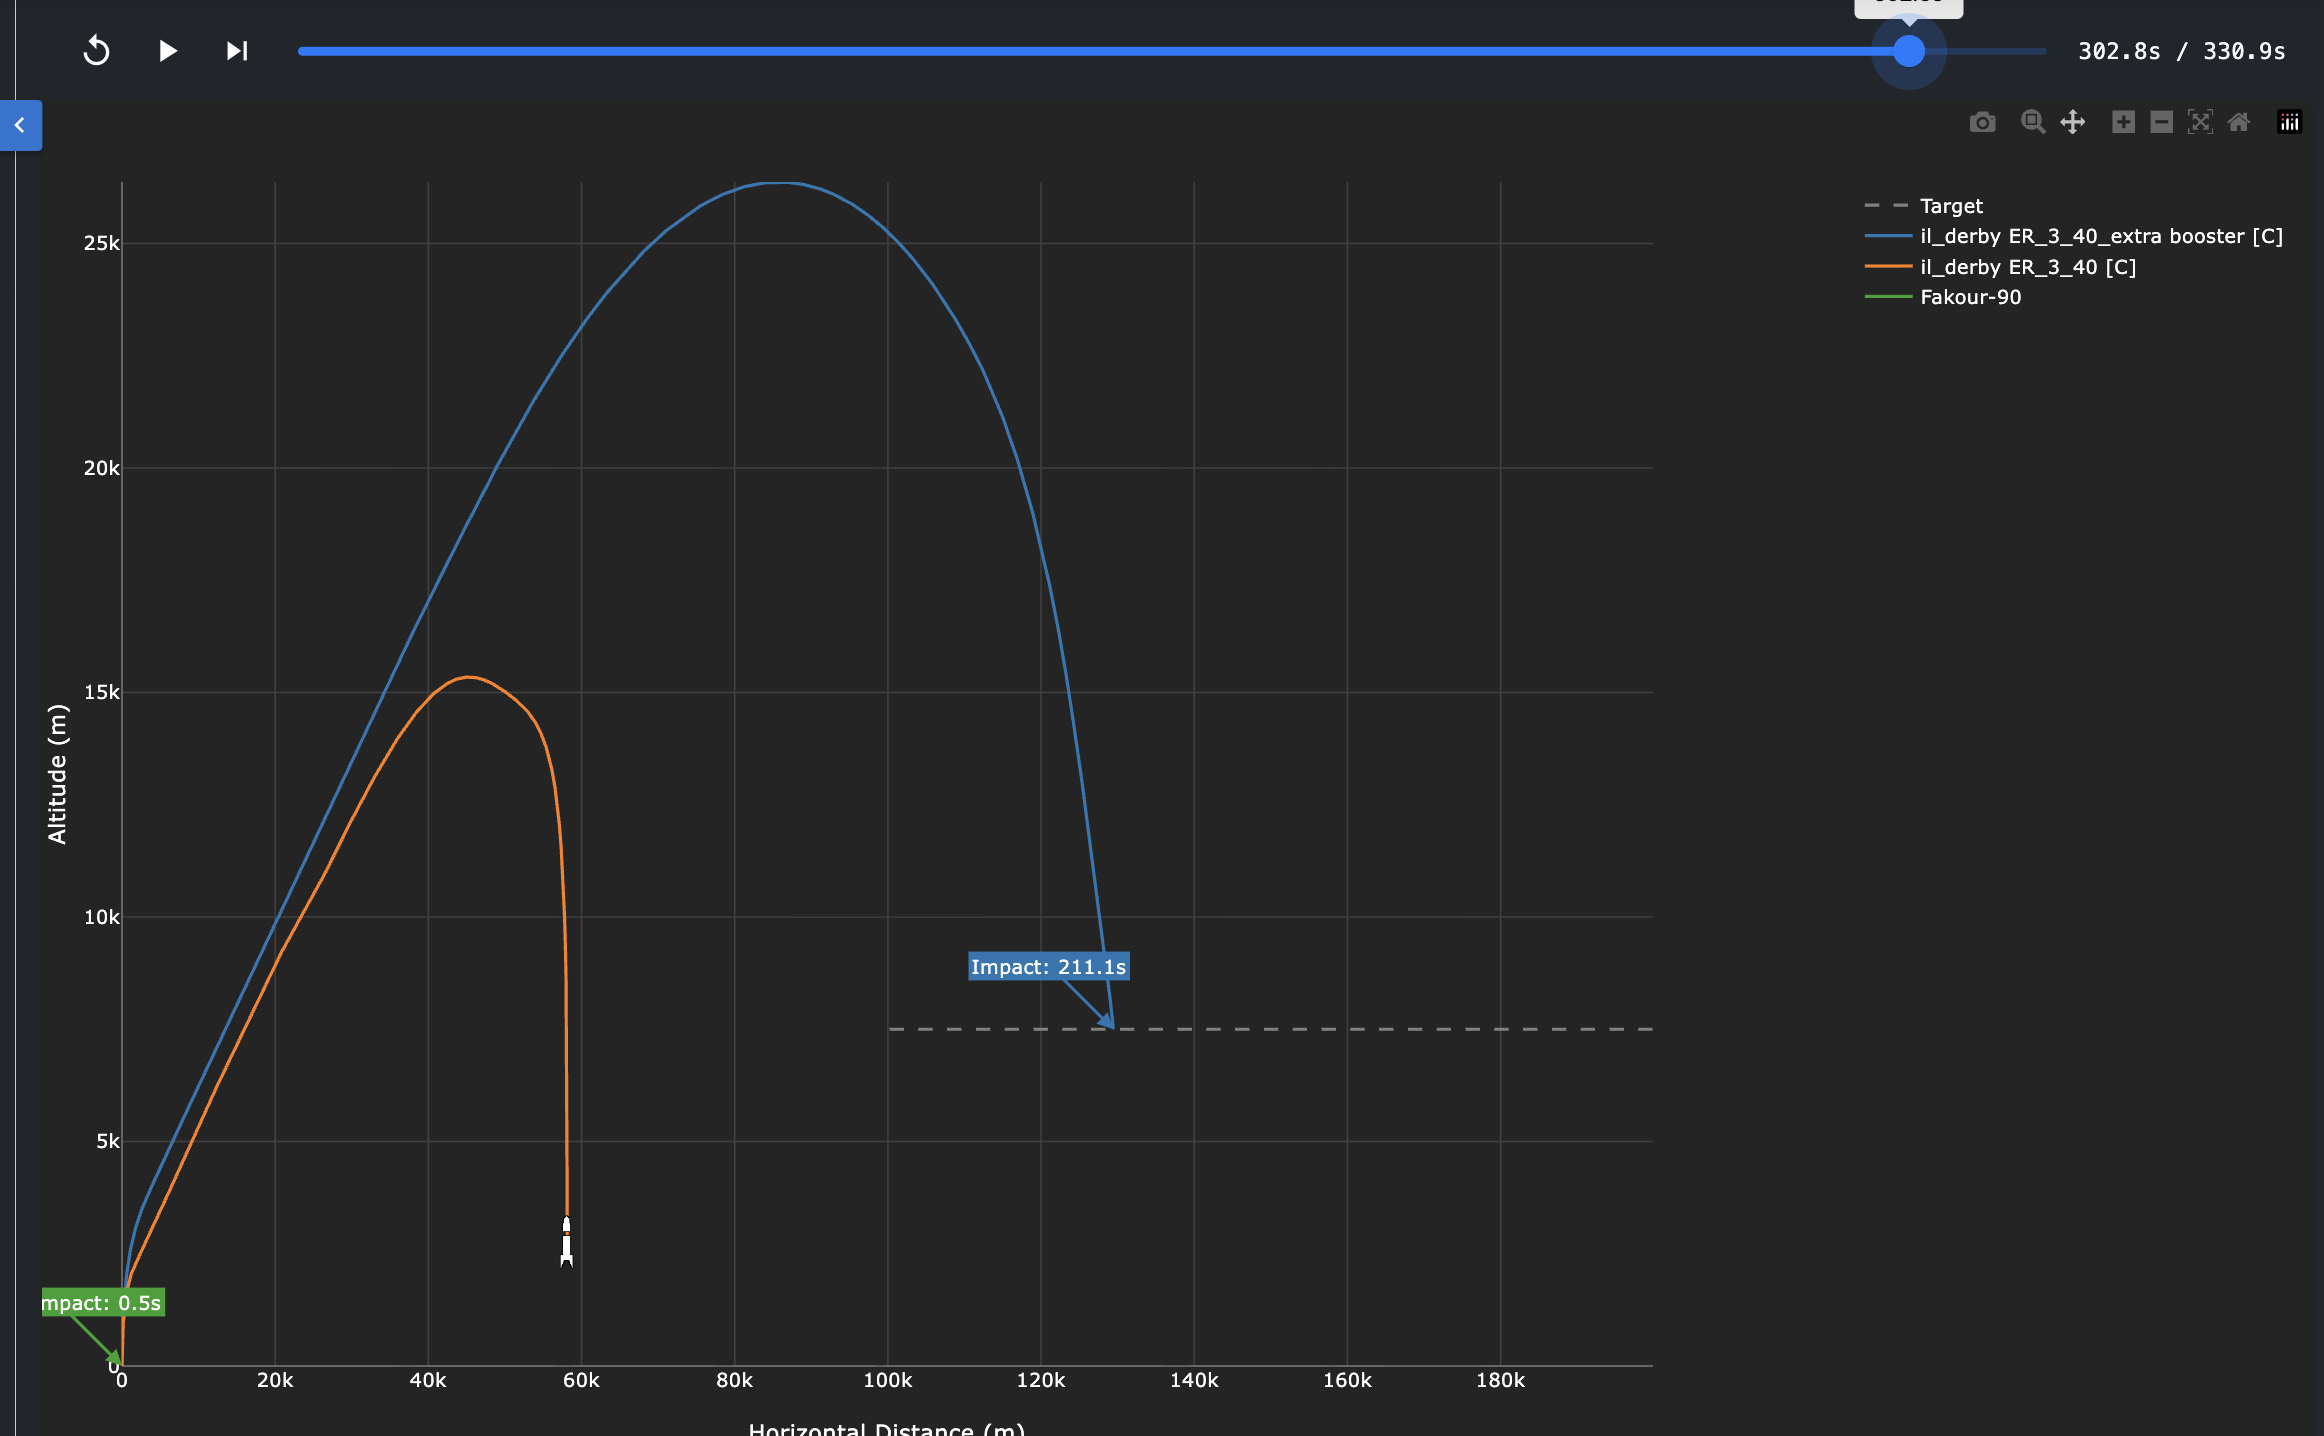Restart the simulation playback

click(x=96, y=50)
